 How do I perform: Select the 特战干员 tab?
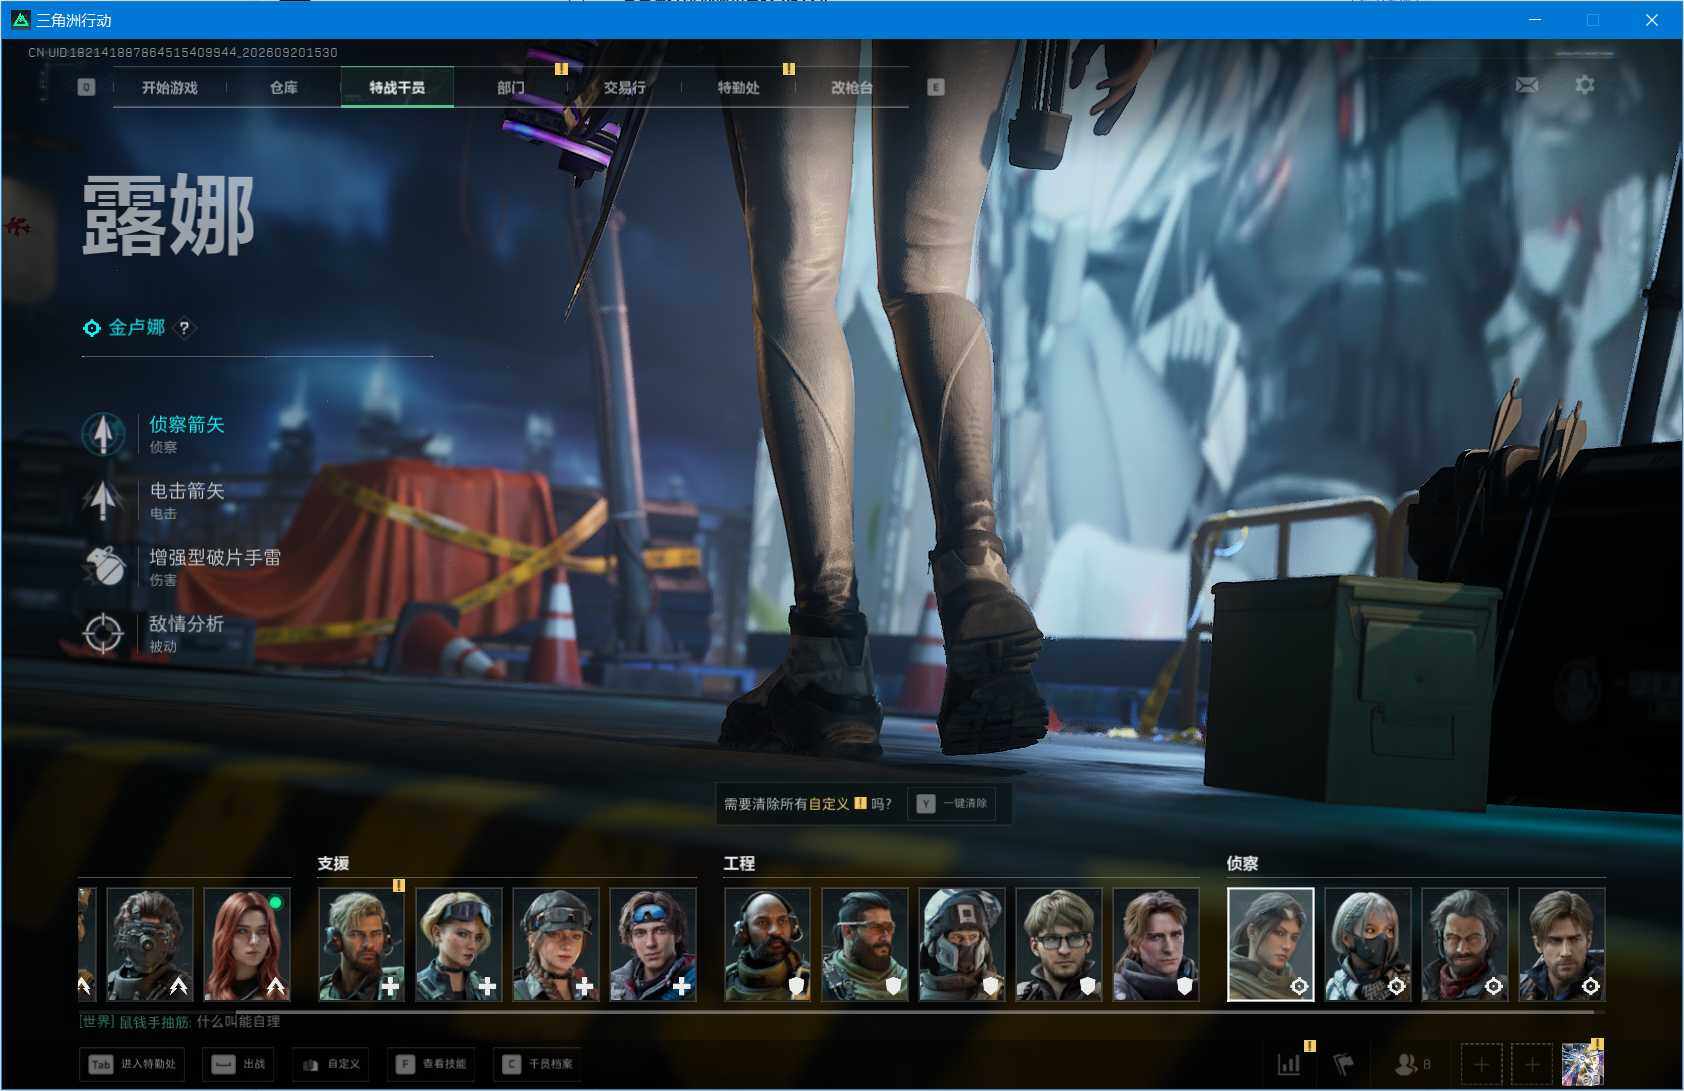(397, 87)
